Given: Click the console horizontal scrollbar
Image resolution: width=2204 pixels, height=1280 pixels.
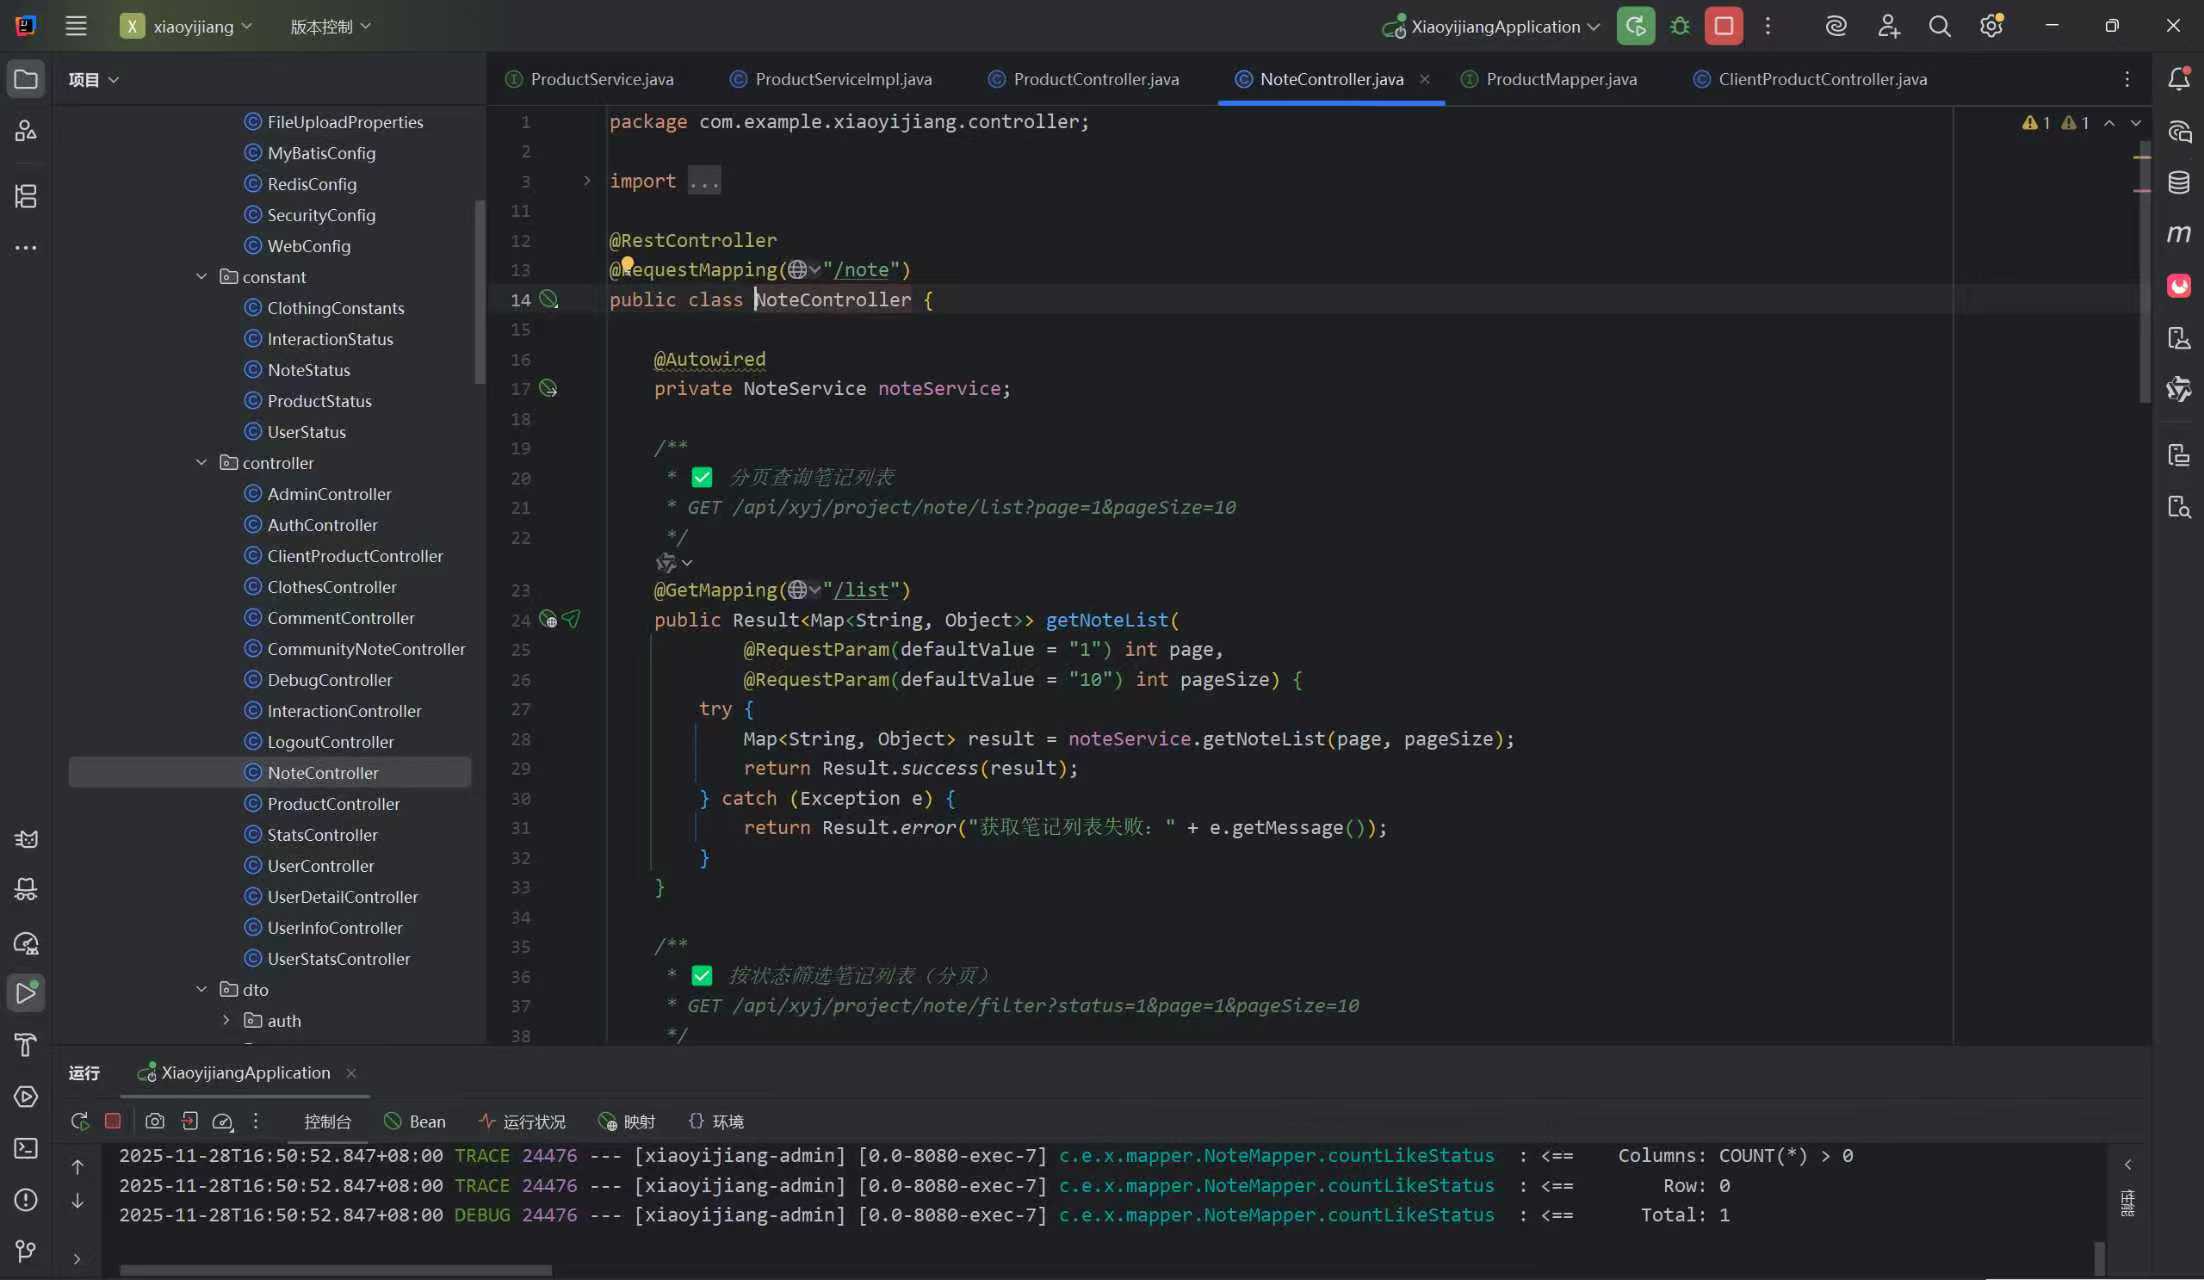Looking at the screenshot, I should click(335, 1270).
